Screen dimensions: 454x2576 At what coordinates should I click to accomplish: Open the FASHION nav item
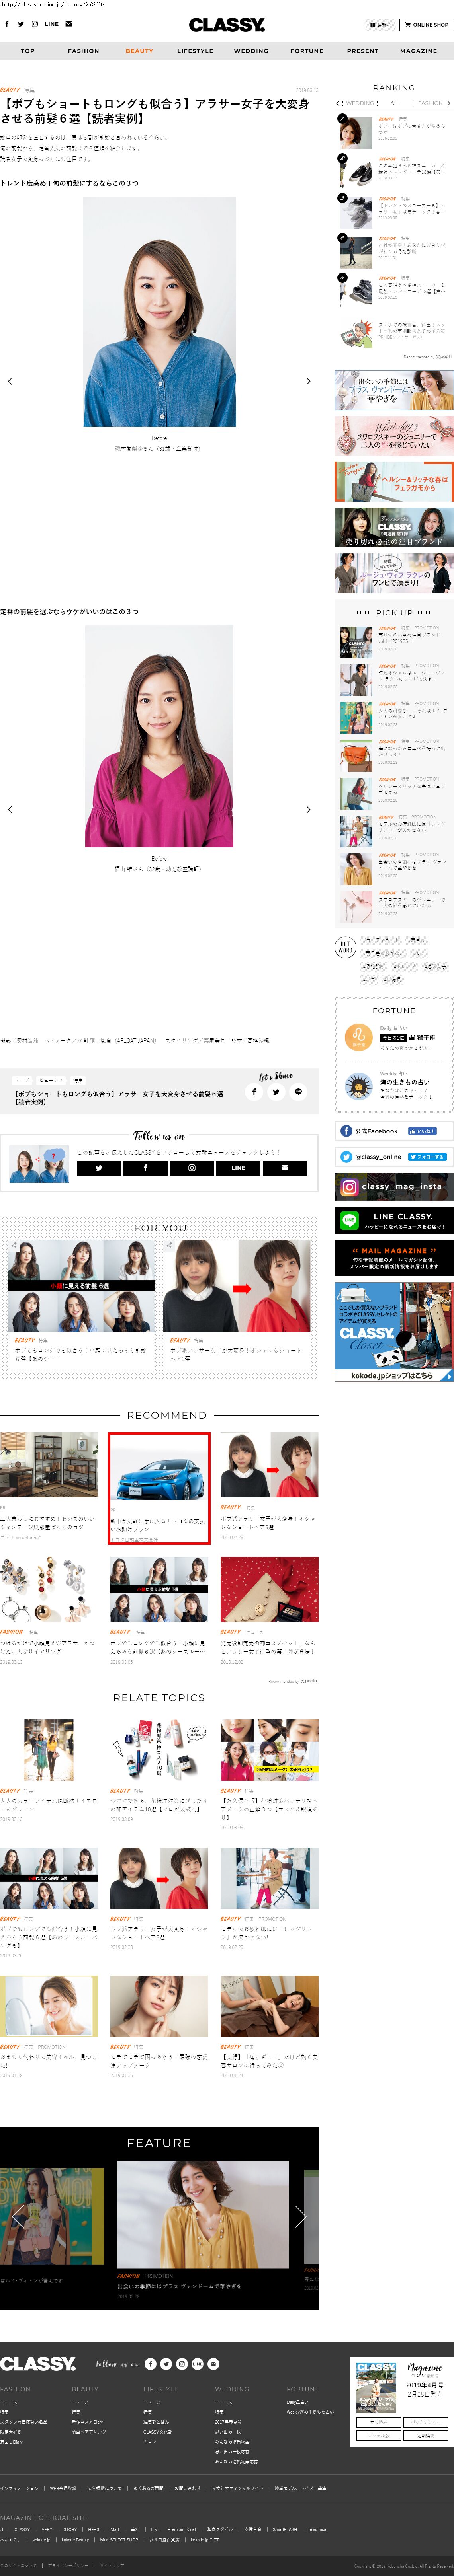point(84,50)
